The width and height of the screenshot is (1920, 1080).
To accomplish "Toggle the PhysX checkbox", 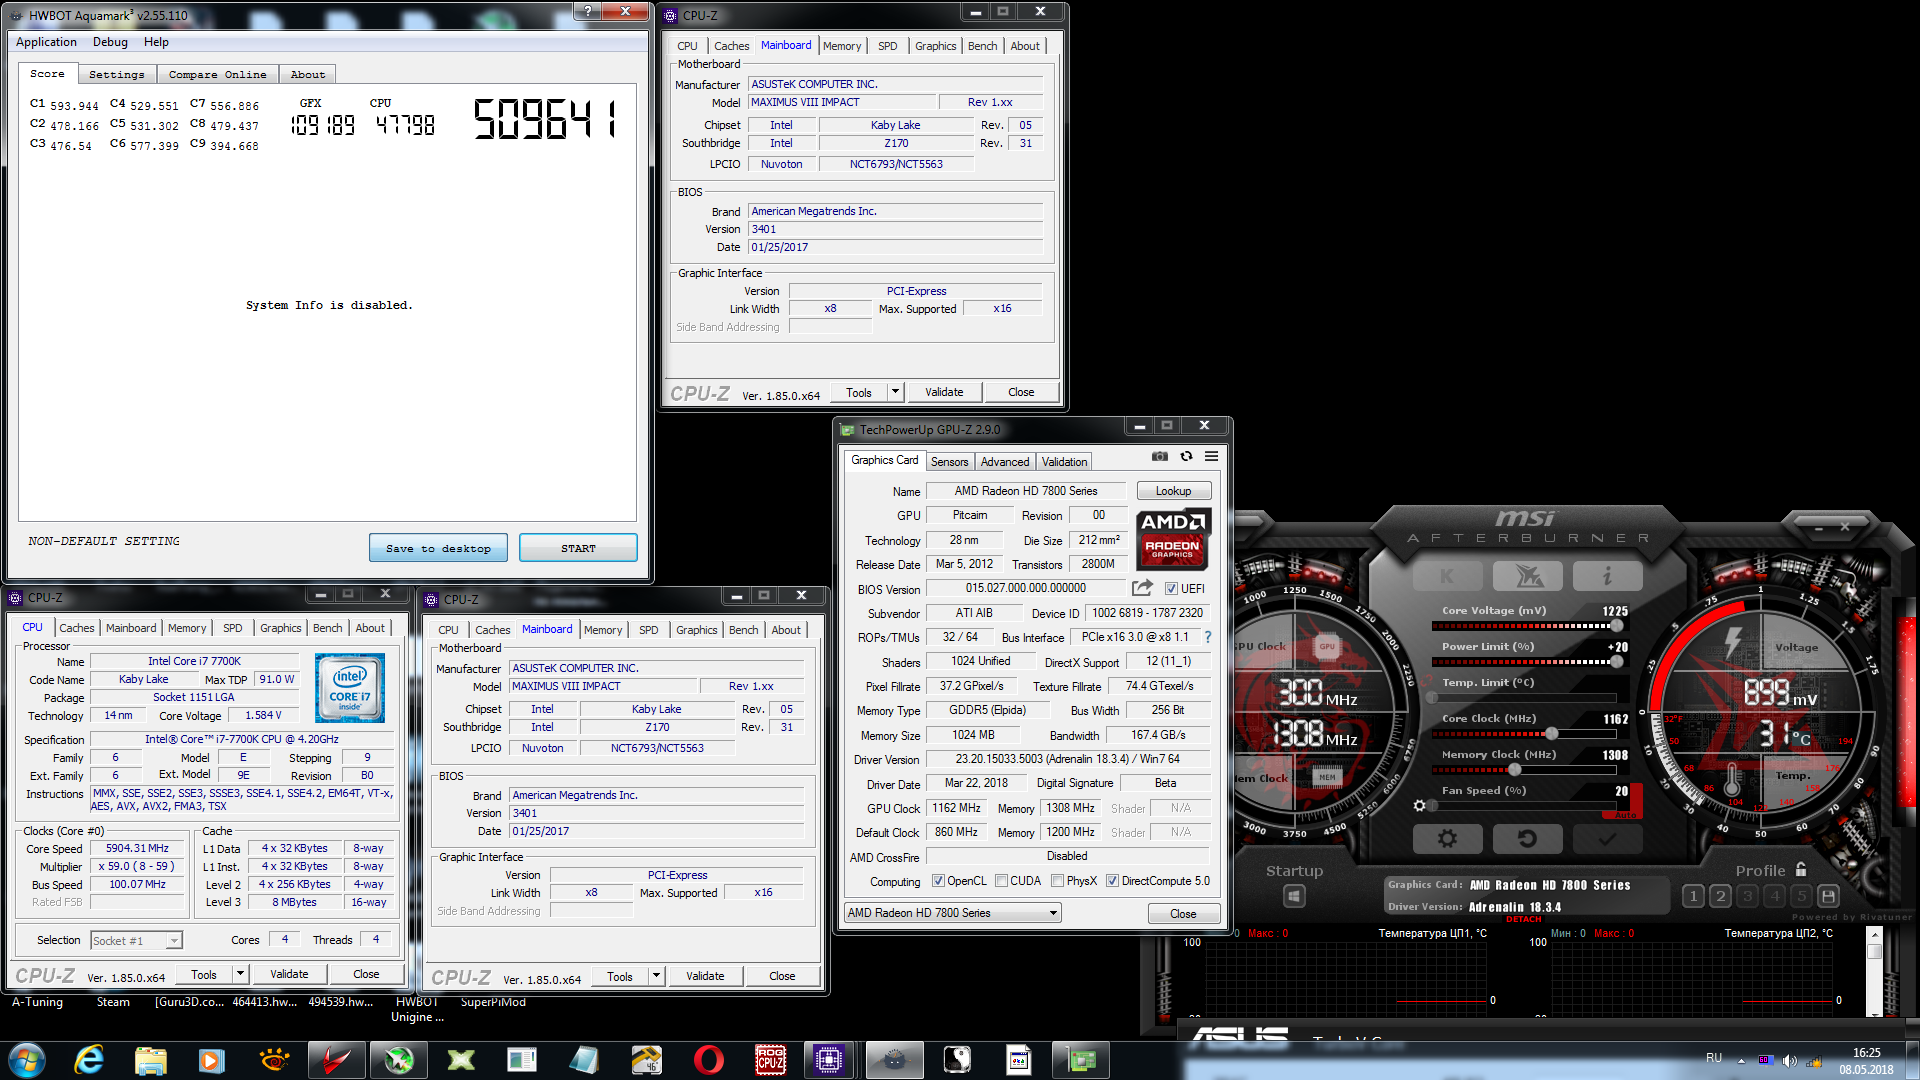I will click(1058, 881).
